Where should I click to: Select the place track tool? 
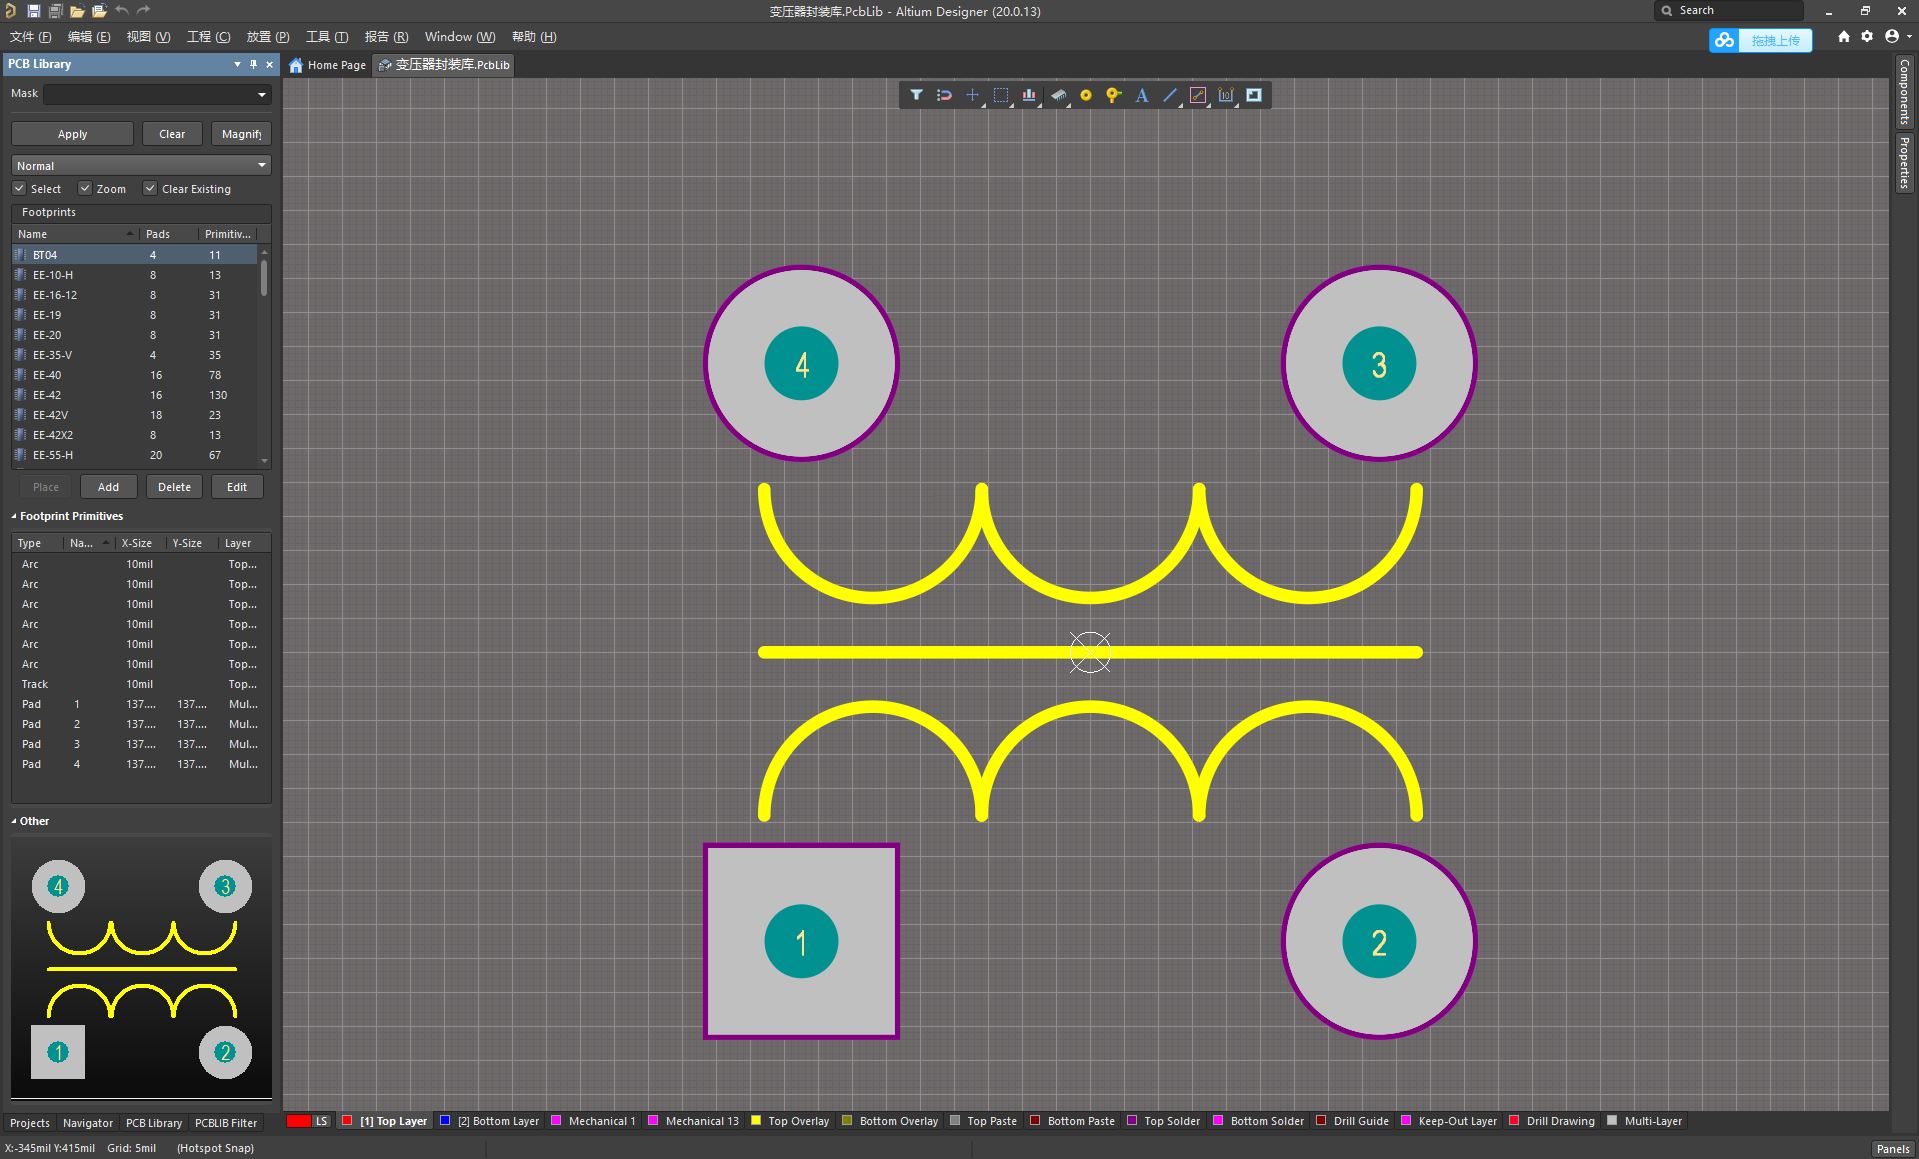(x=1198, y=95)
